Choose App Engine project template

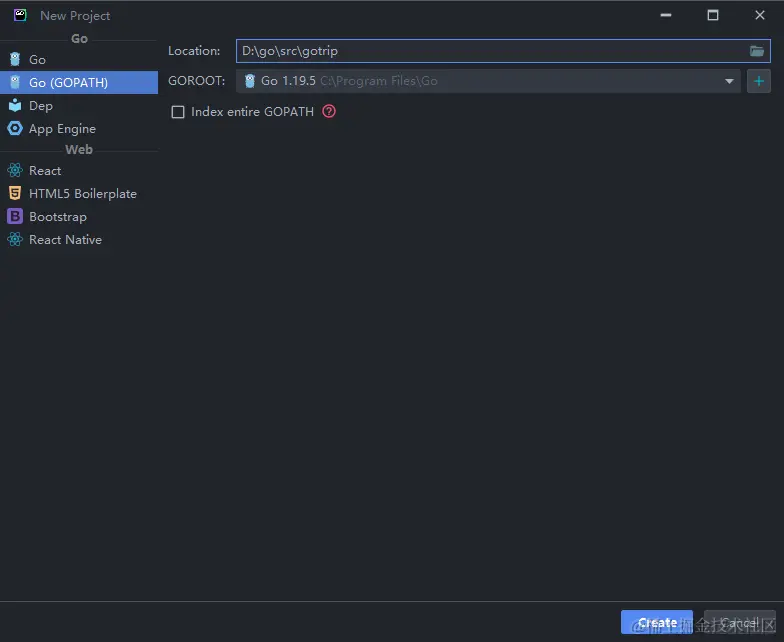pos(78,128)
